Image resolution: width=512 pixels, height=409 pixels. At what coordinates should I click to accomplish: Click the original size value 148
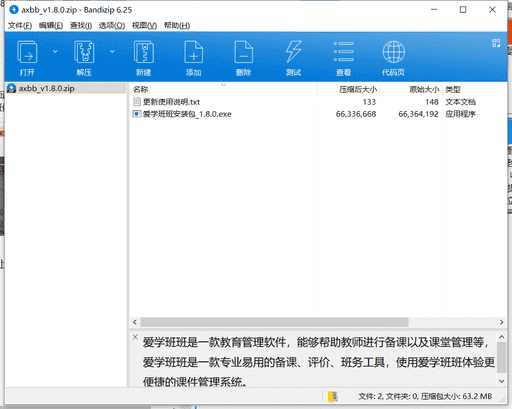point(432,102)
